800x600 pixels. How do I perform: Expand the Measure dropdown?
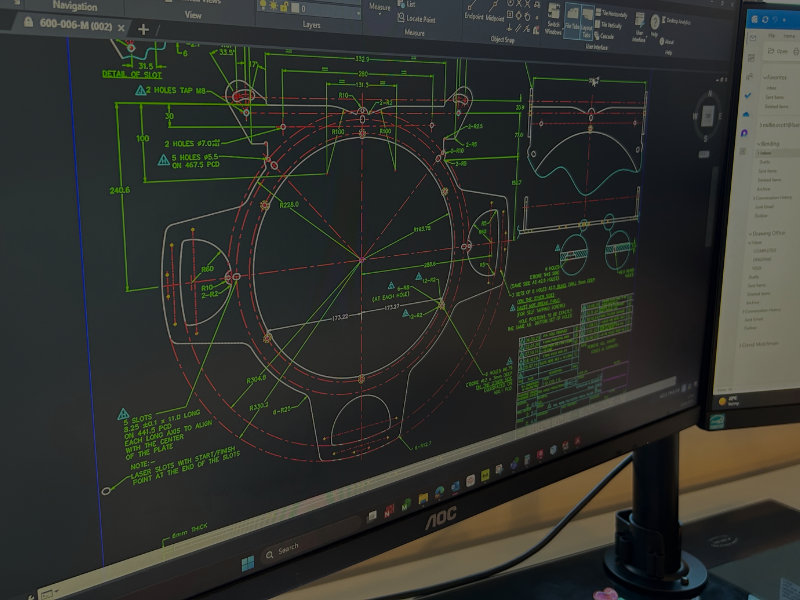(380, 9)
